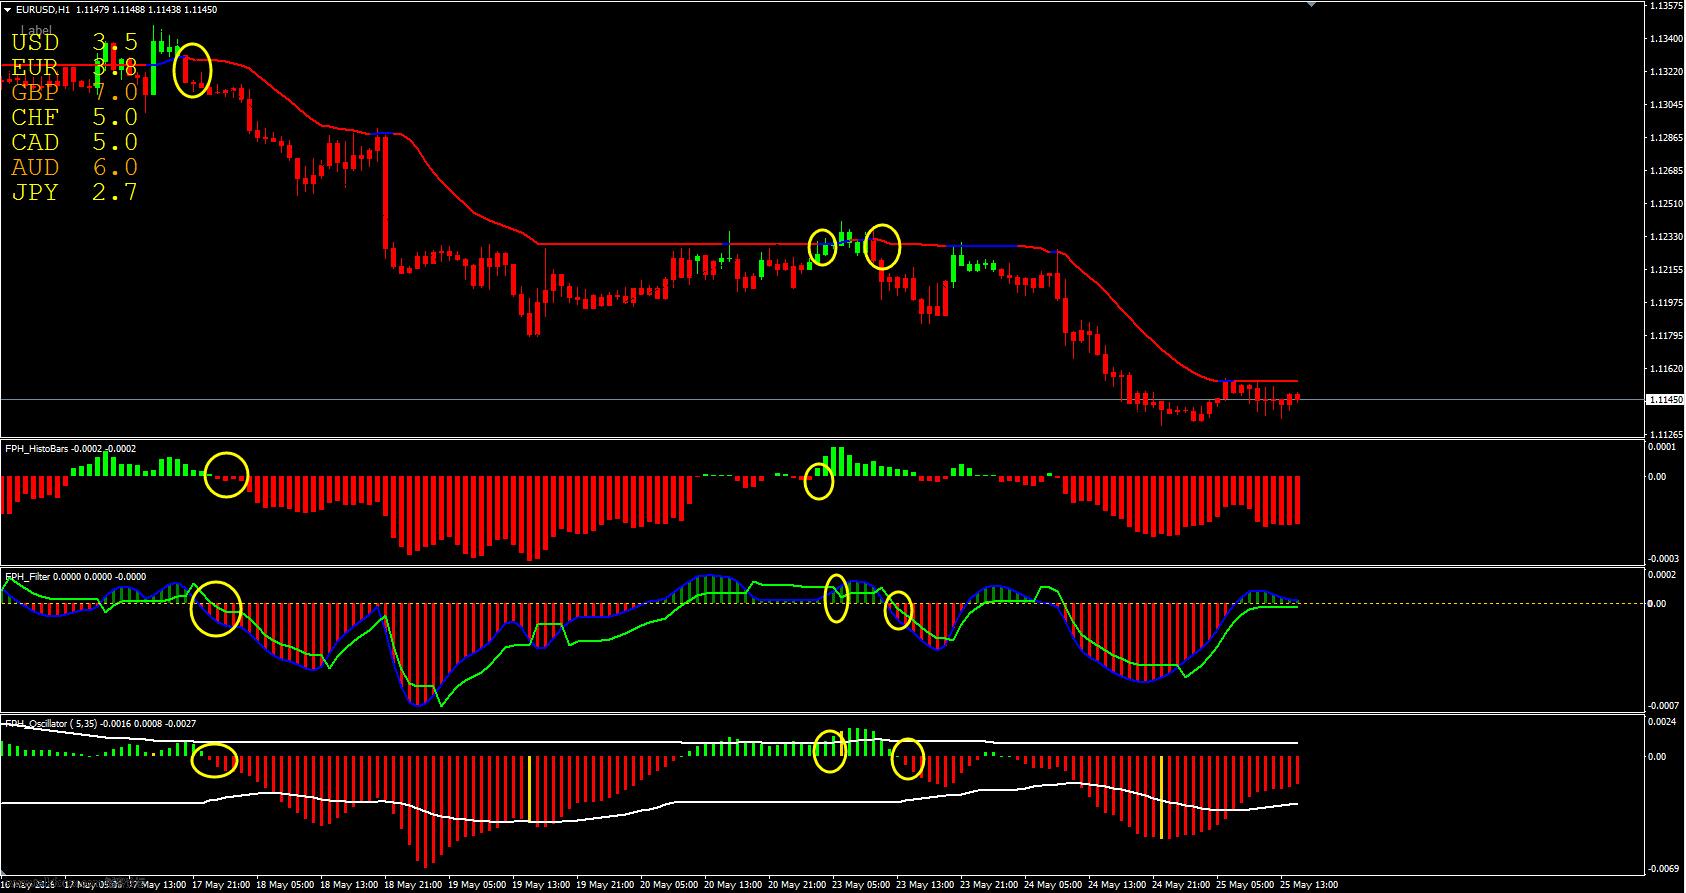Click the 19 May 05:00 time label
The height and width of the screenshot is (893, 1686).
476,885
